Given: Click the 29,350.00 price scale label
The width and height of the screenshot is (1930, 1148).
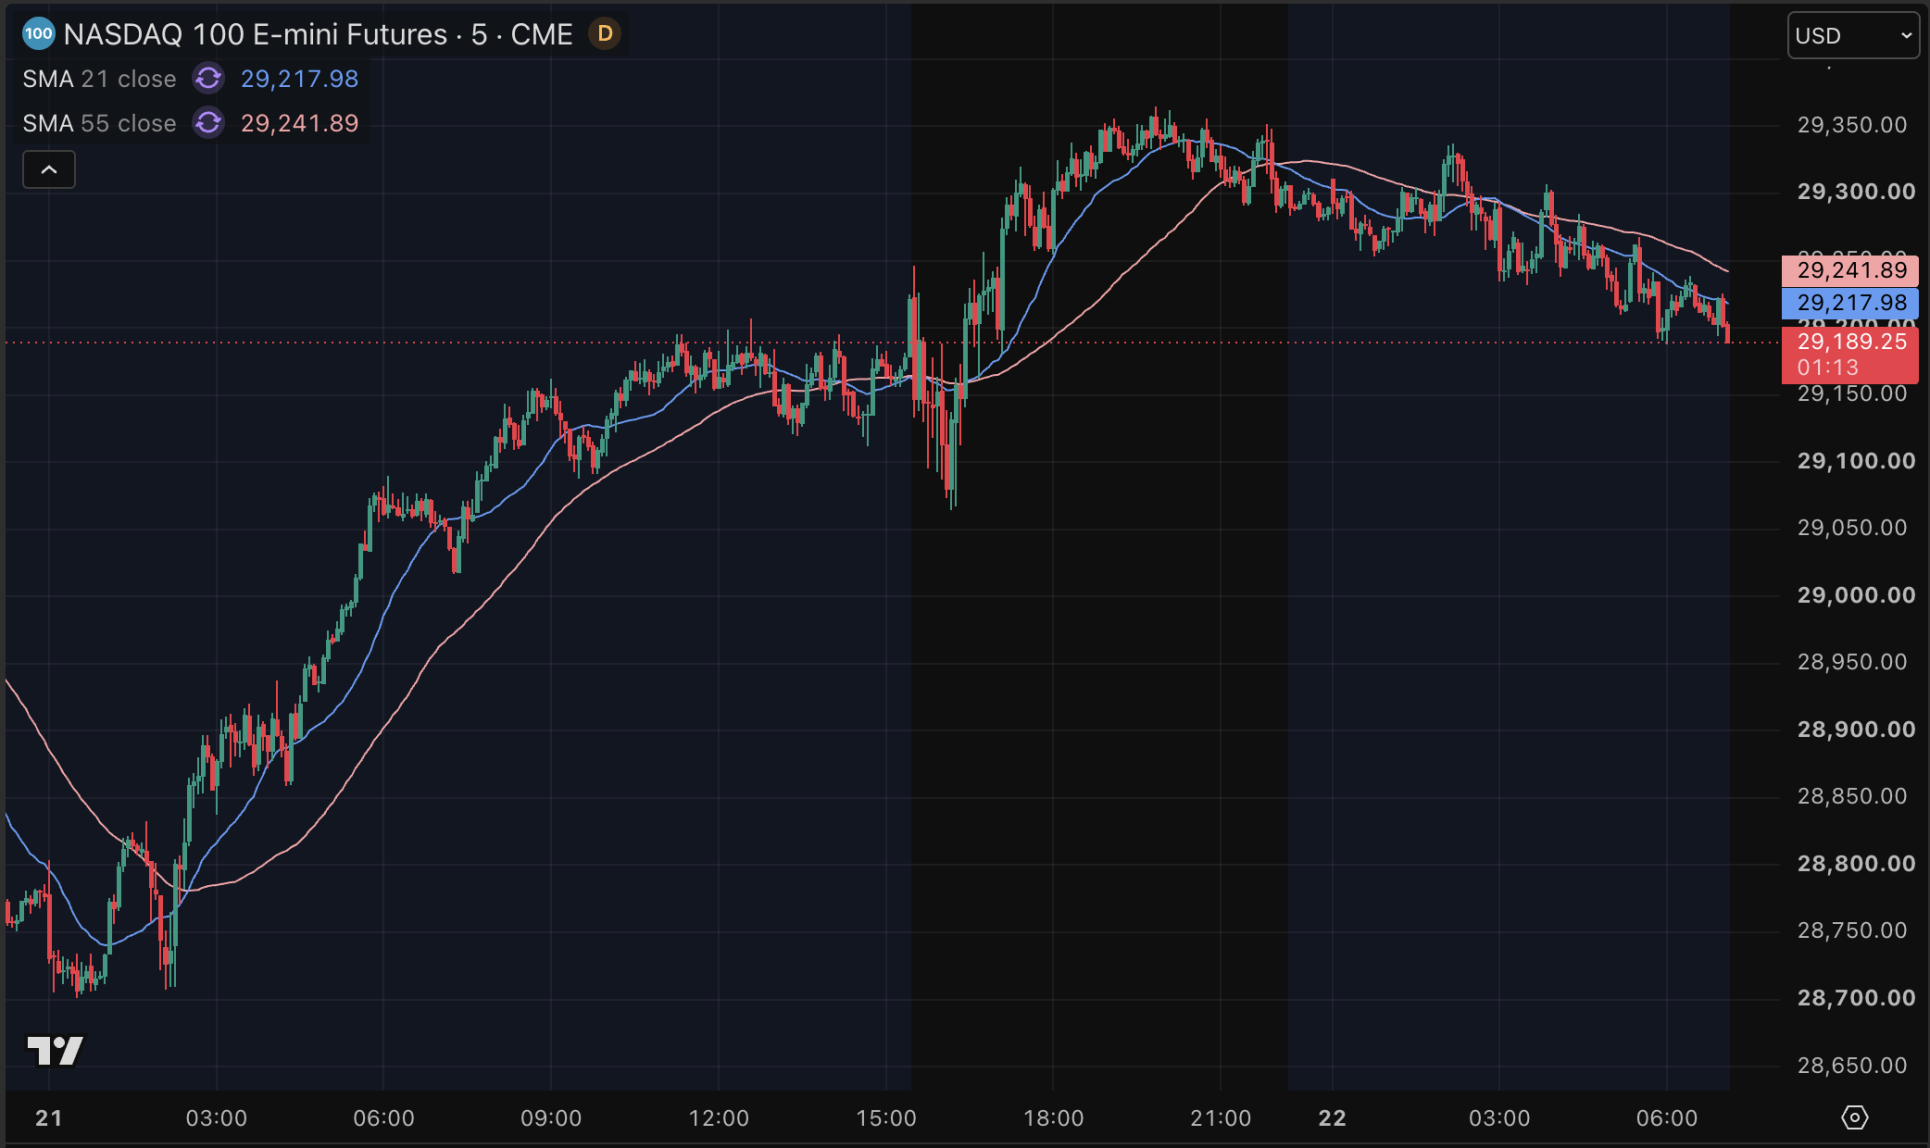Looking at the screenshot, I should [1852, 125].
